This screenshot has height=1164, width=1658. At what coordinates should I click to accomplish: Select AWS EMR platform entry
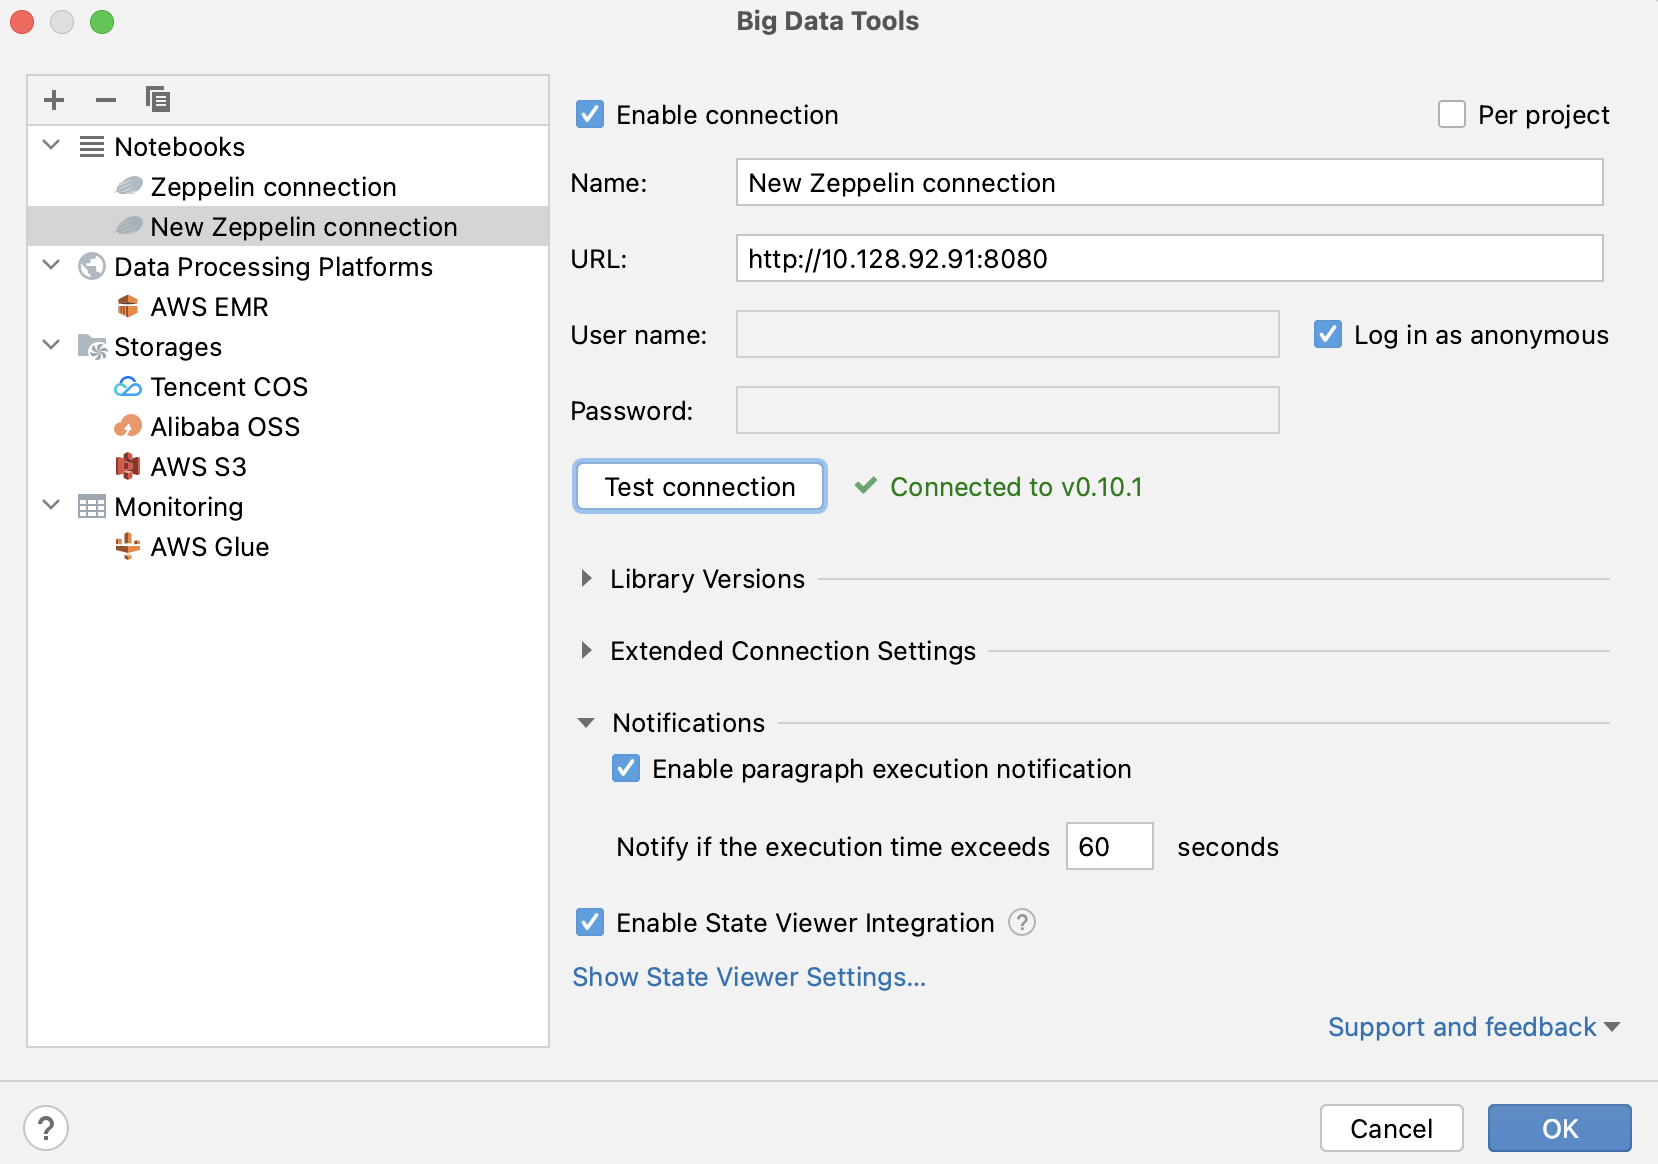tap(209, 306)
